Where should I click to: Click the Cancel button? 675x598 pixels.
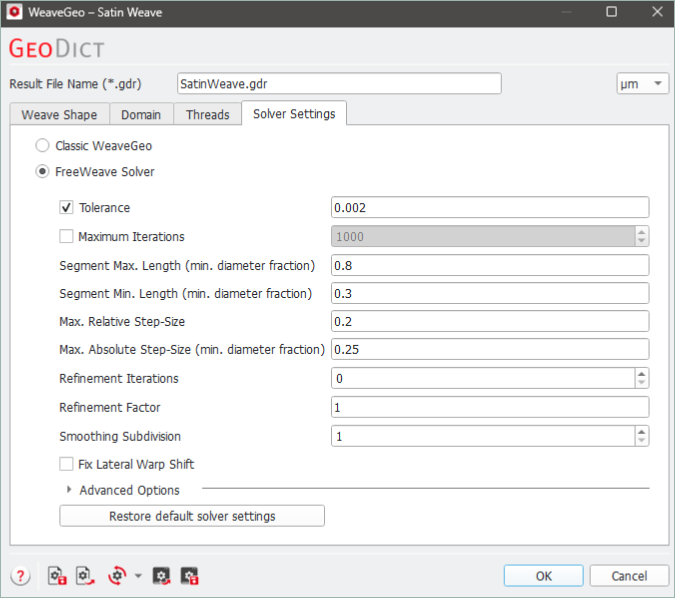point(629,576)
